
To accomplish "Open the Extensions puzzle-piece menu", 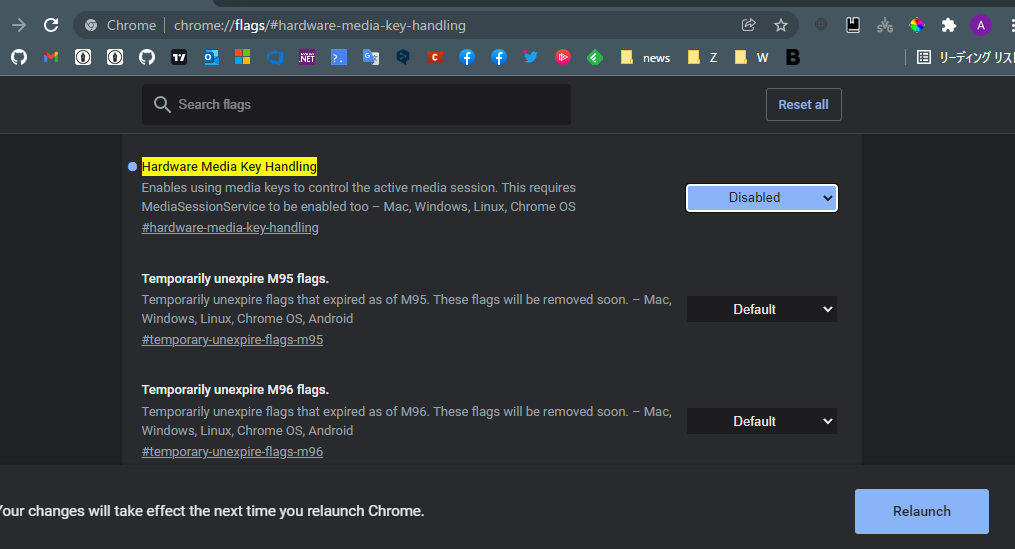I will [949, 25].
